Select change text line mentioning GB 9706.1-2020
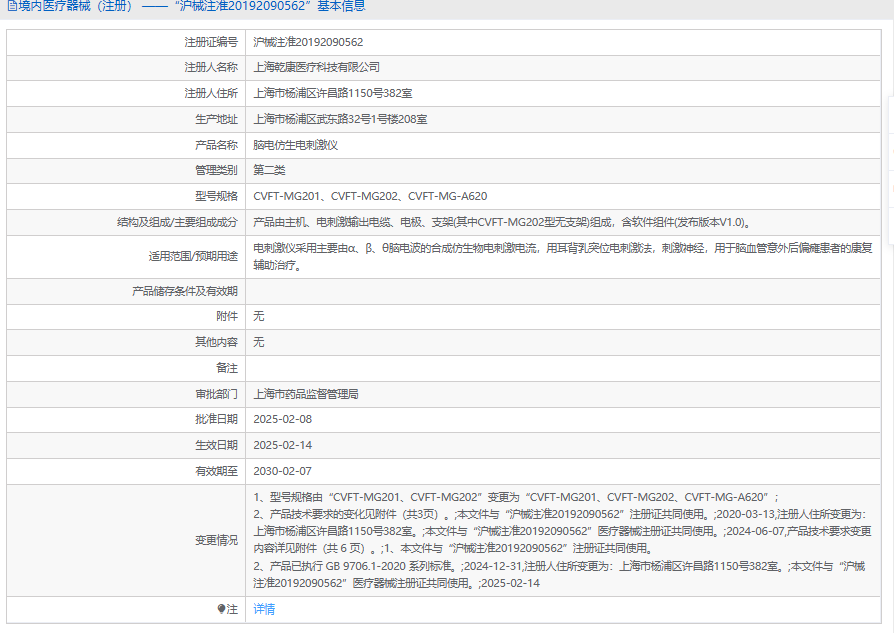894x633 pixels. [x=559, y=566]
